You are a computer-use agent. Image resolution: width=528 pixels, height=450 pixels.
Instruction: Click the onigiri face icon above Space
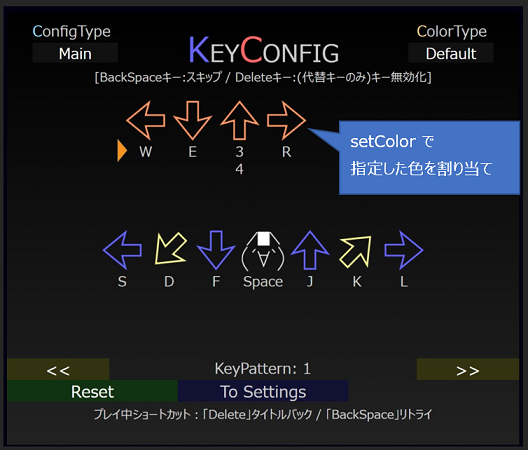pyautogui.click(x=263, y=251)
